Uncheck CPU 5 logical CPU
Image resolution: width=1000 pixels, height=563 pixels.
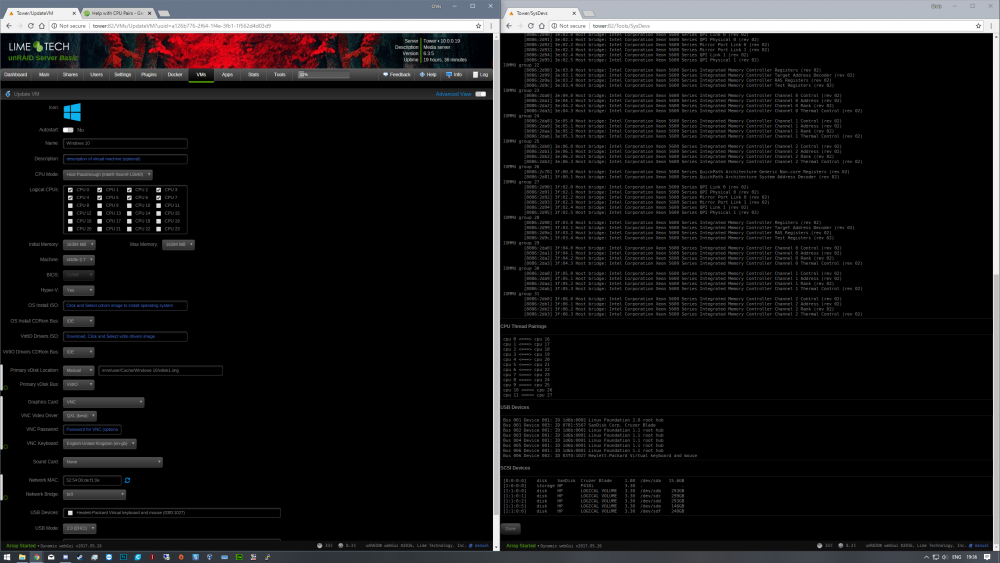(99, 198)
